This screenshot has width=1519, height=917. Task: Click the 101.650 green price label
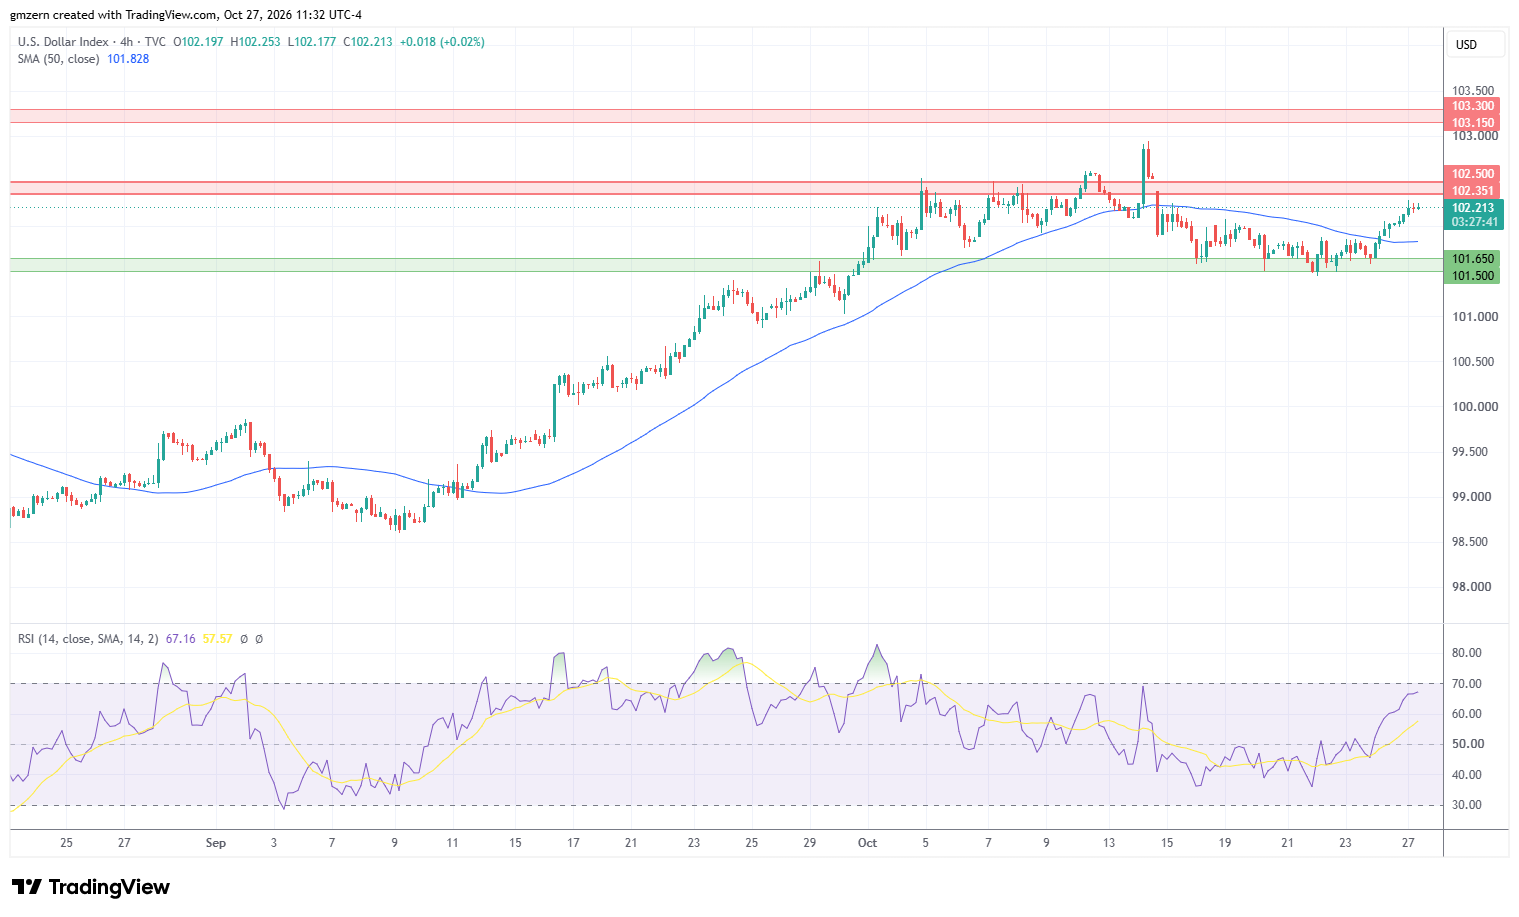1473,259
